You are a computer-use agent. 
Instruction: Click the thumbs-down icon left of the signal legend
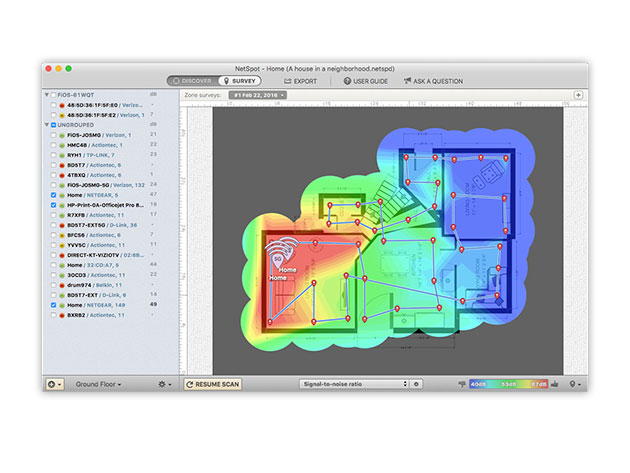tap(461, 384)
